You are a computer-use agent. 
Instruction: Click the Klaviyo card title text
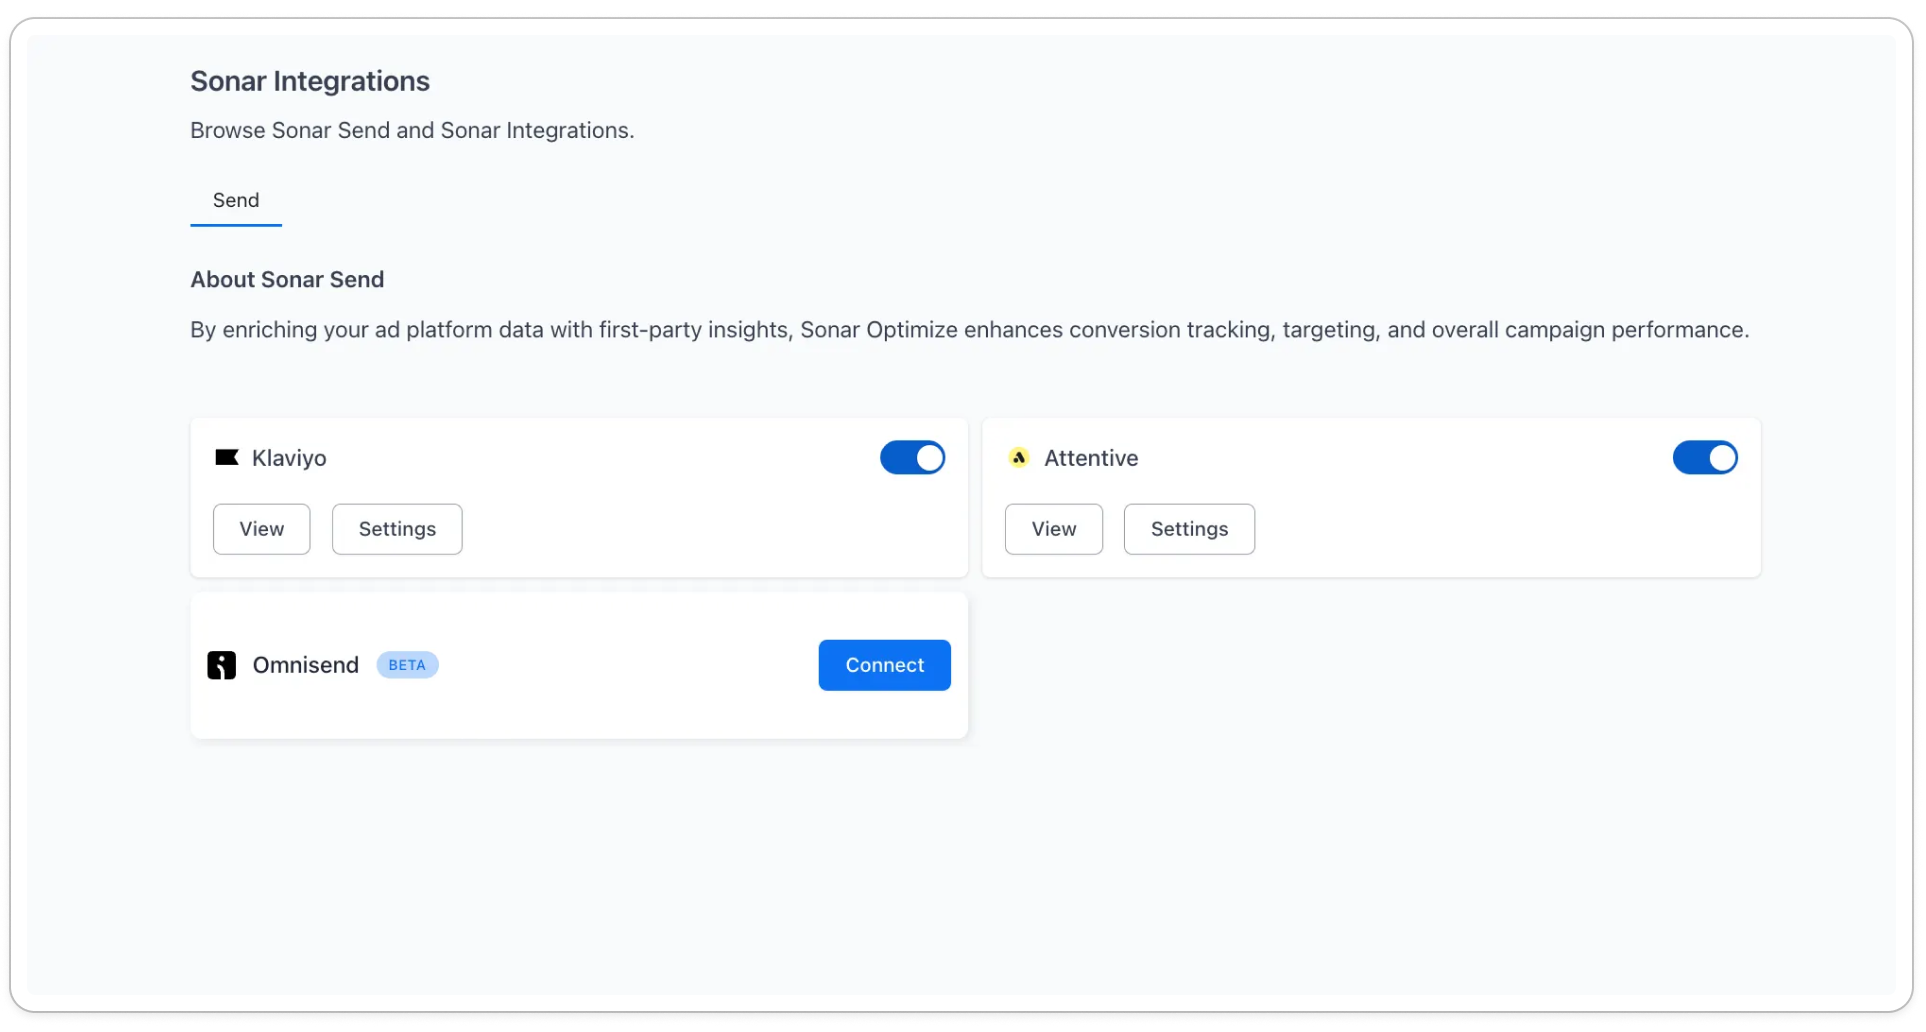289,458
